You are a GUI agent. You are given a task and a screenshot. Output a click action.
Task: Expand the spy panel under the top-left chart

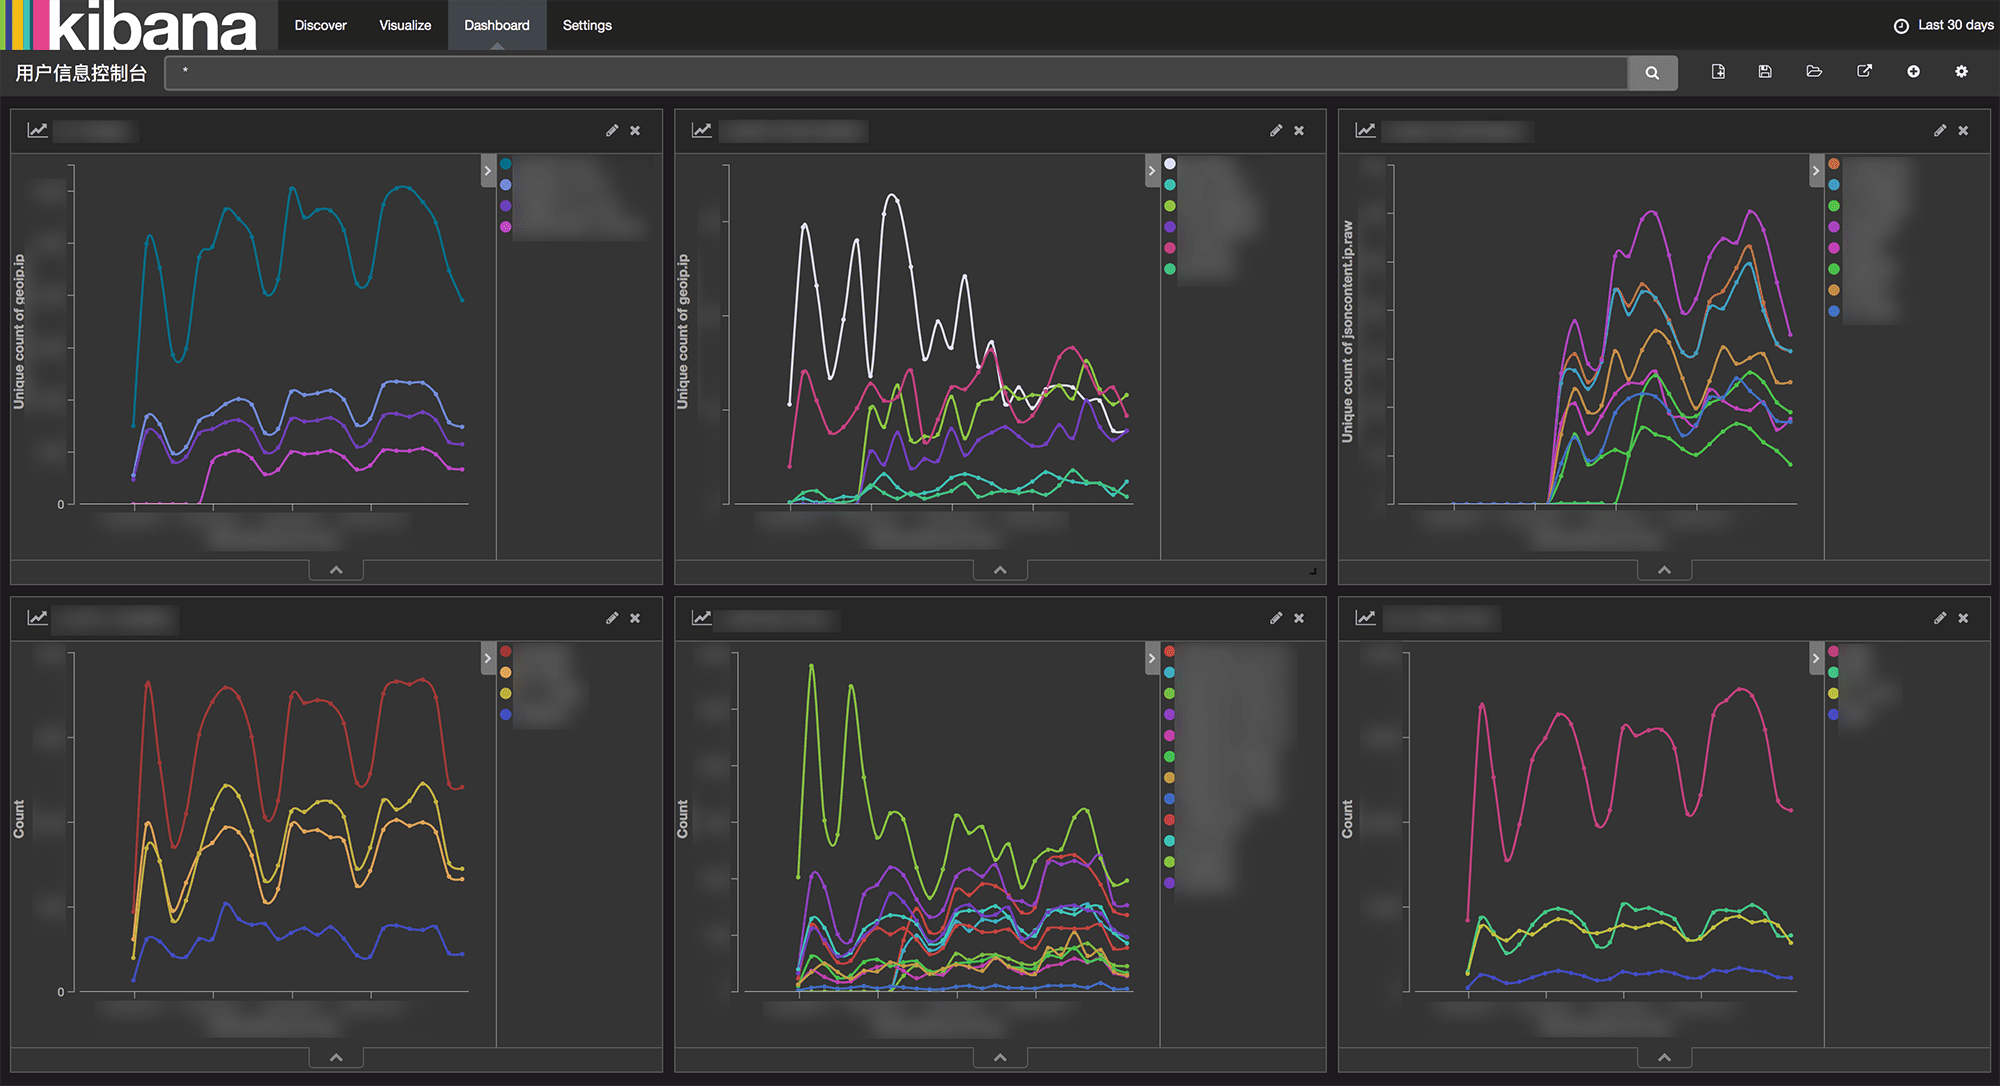point(336,570)
